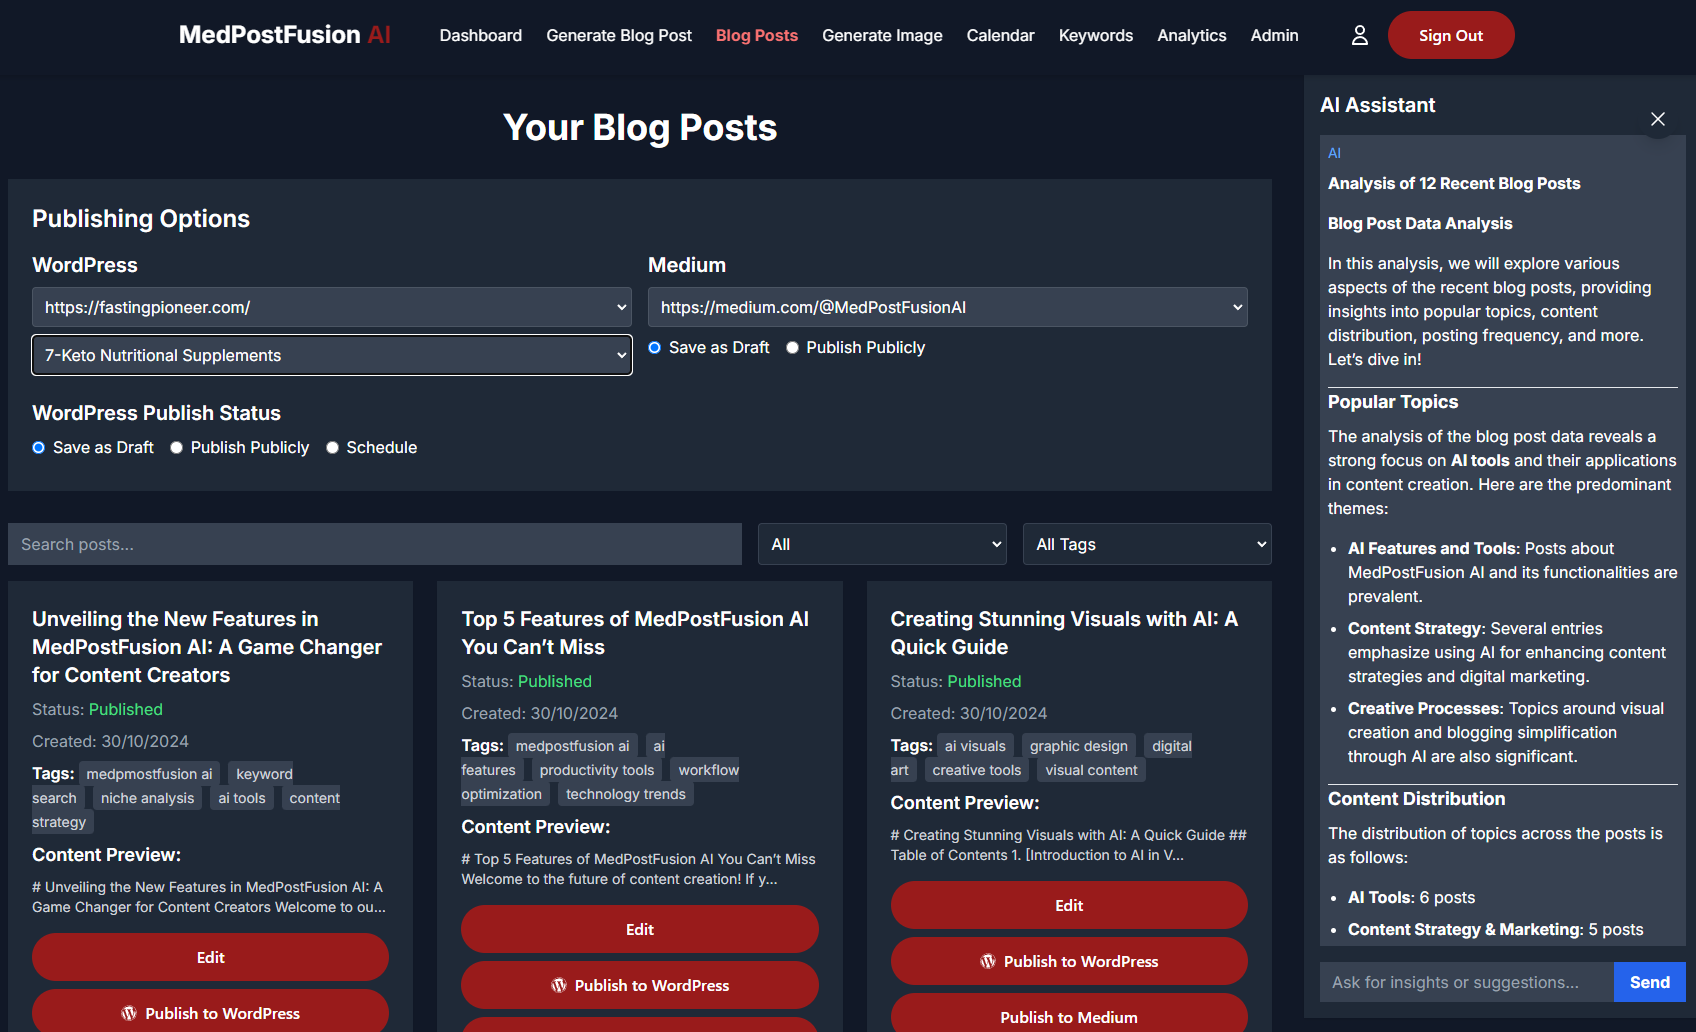The image size is (1696, 1032).
Task: Choose WordPress Publish Publicly option
Action: coord(177,448)
